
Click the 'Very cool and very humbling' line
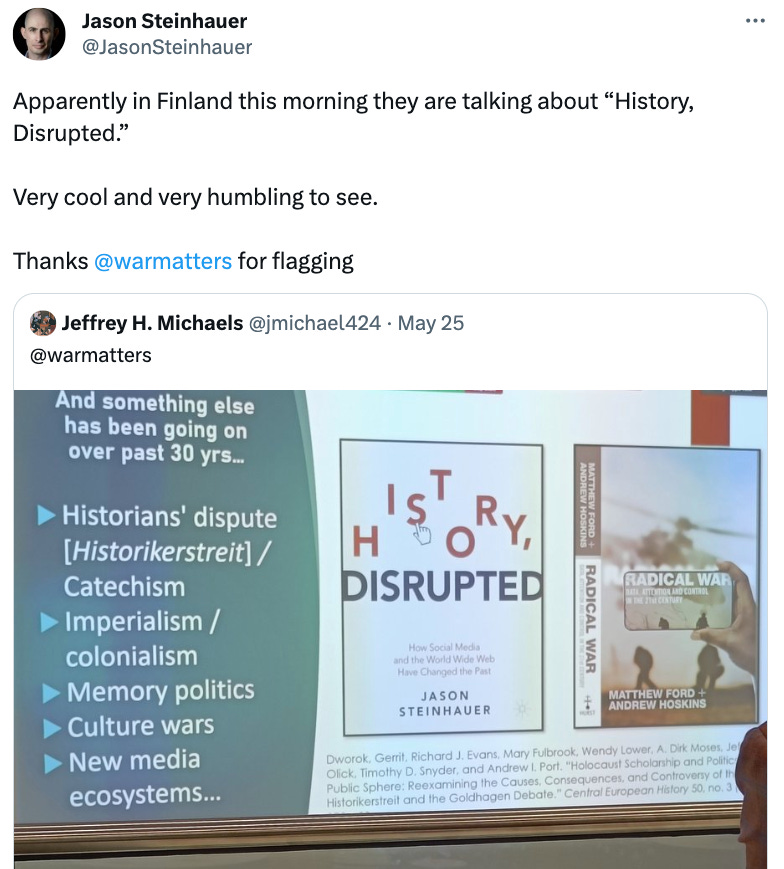click(x=196, y=197)
